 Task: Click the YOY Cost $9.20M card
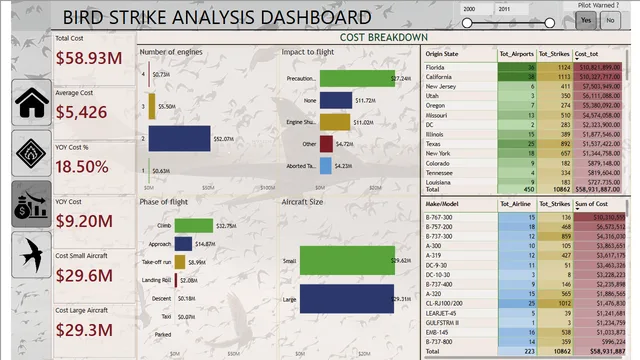(94, 222)
